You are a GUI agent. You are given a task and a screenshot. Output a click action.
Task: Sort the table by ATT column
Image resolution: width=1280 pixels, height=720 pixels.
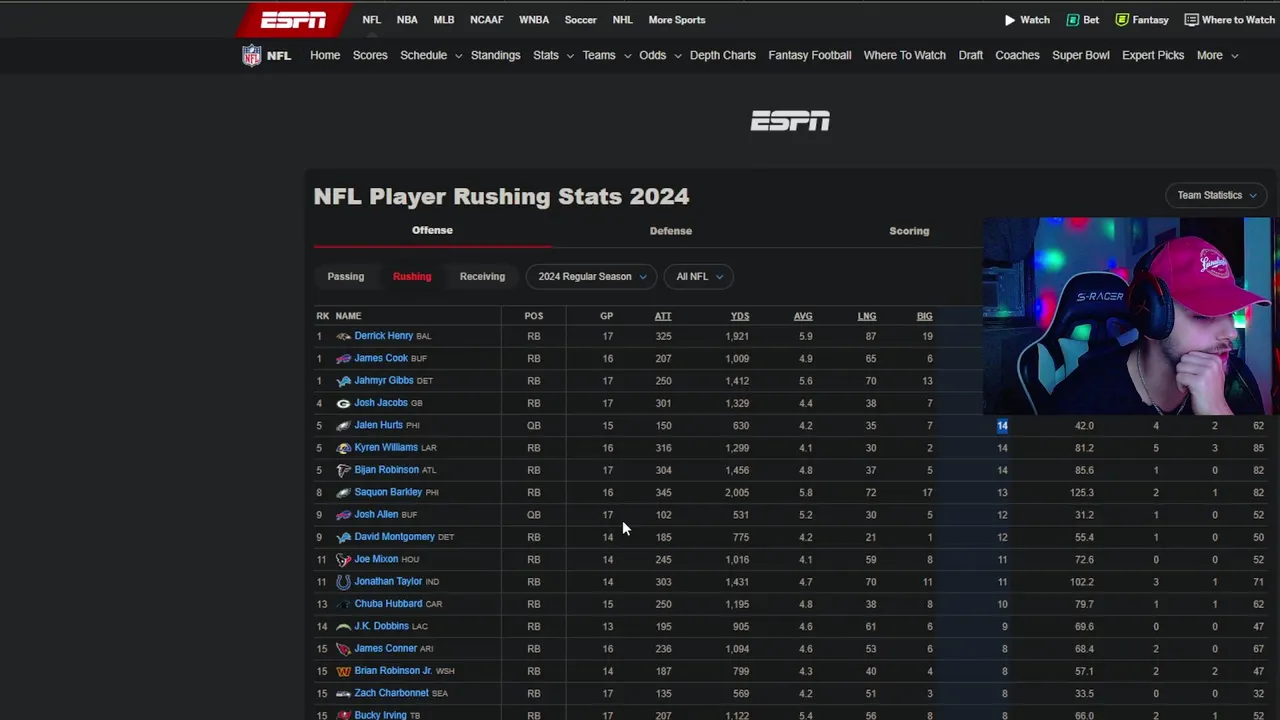point(663,316)
